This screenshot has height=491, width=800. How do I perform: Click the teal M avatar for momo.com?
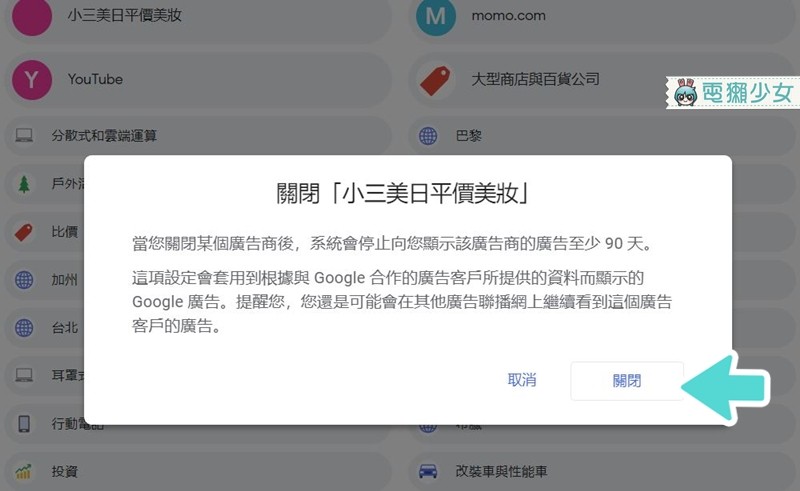pyautogui.click(x=433, y=16)
